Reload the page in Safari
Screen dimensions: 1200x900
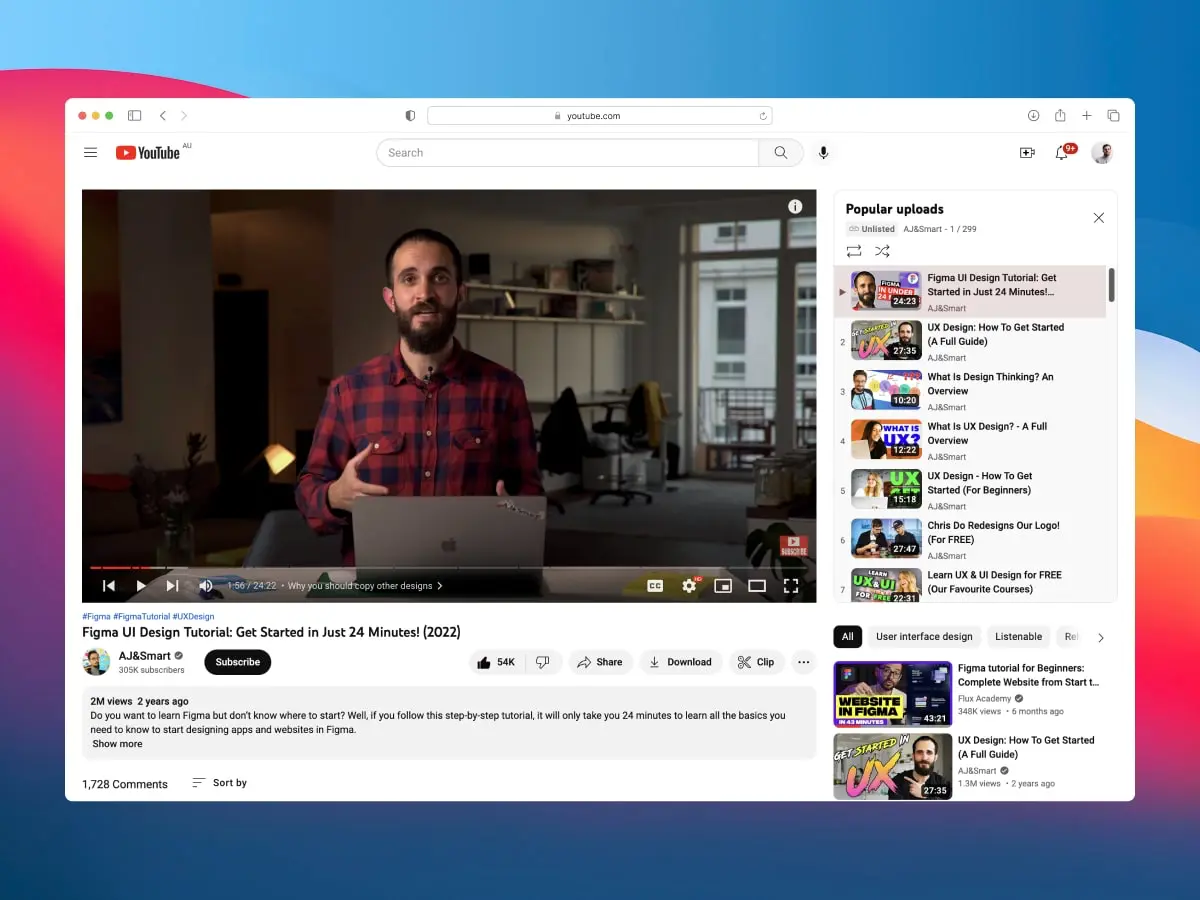pos(763,116)
